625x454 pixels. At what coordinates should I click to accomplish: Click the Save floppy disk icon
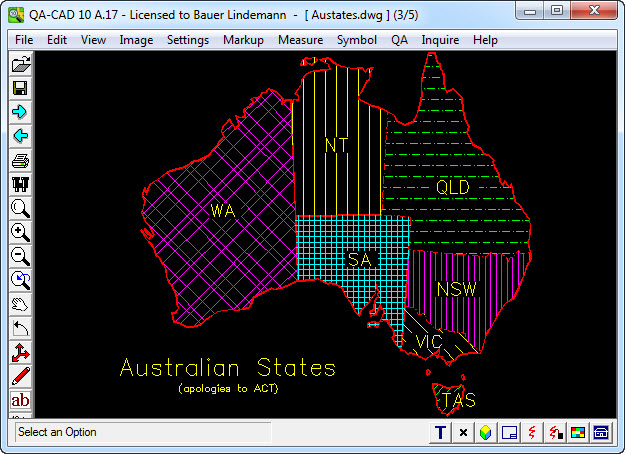click(21, 88)
